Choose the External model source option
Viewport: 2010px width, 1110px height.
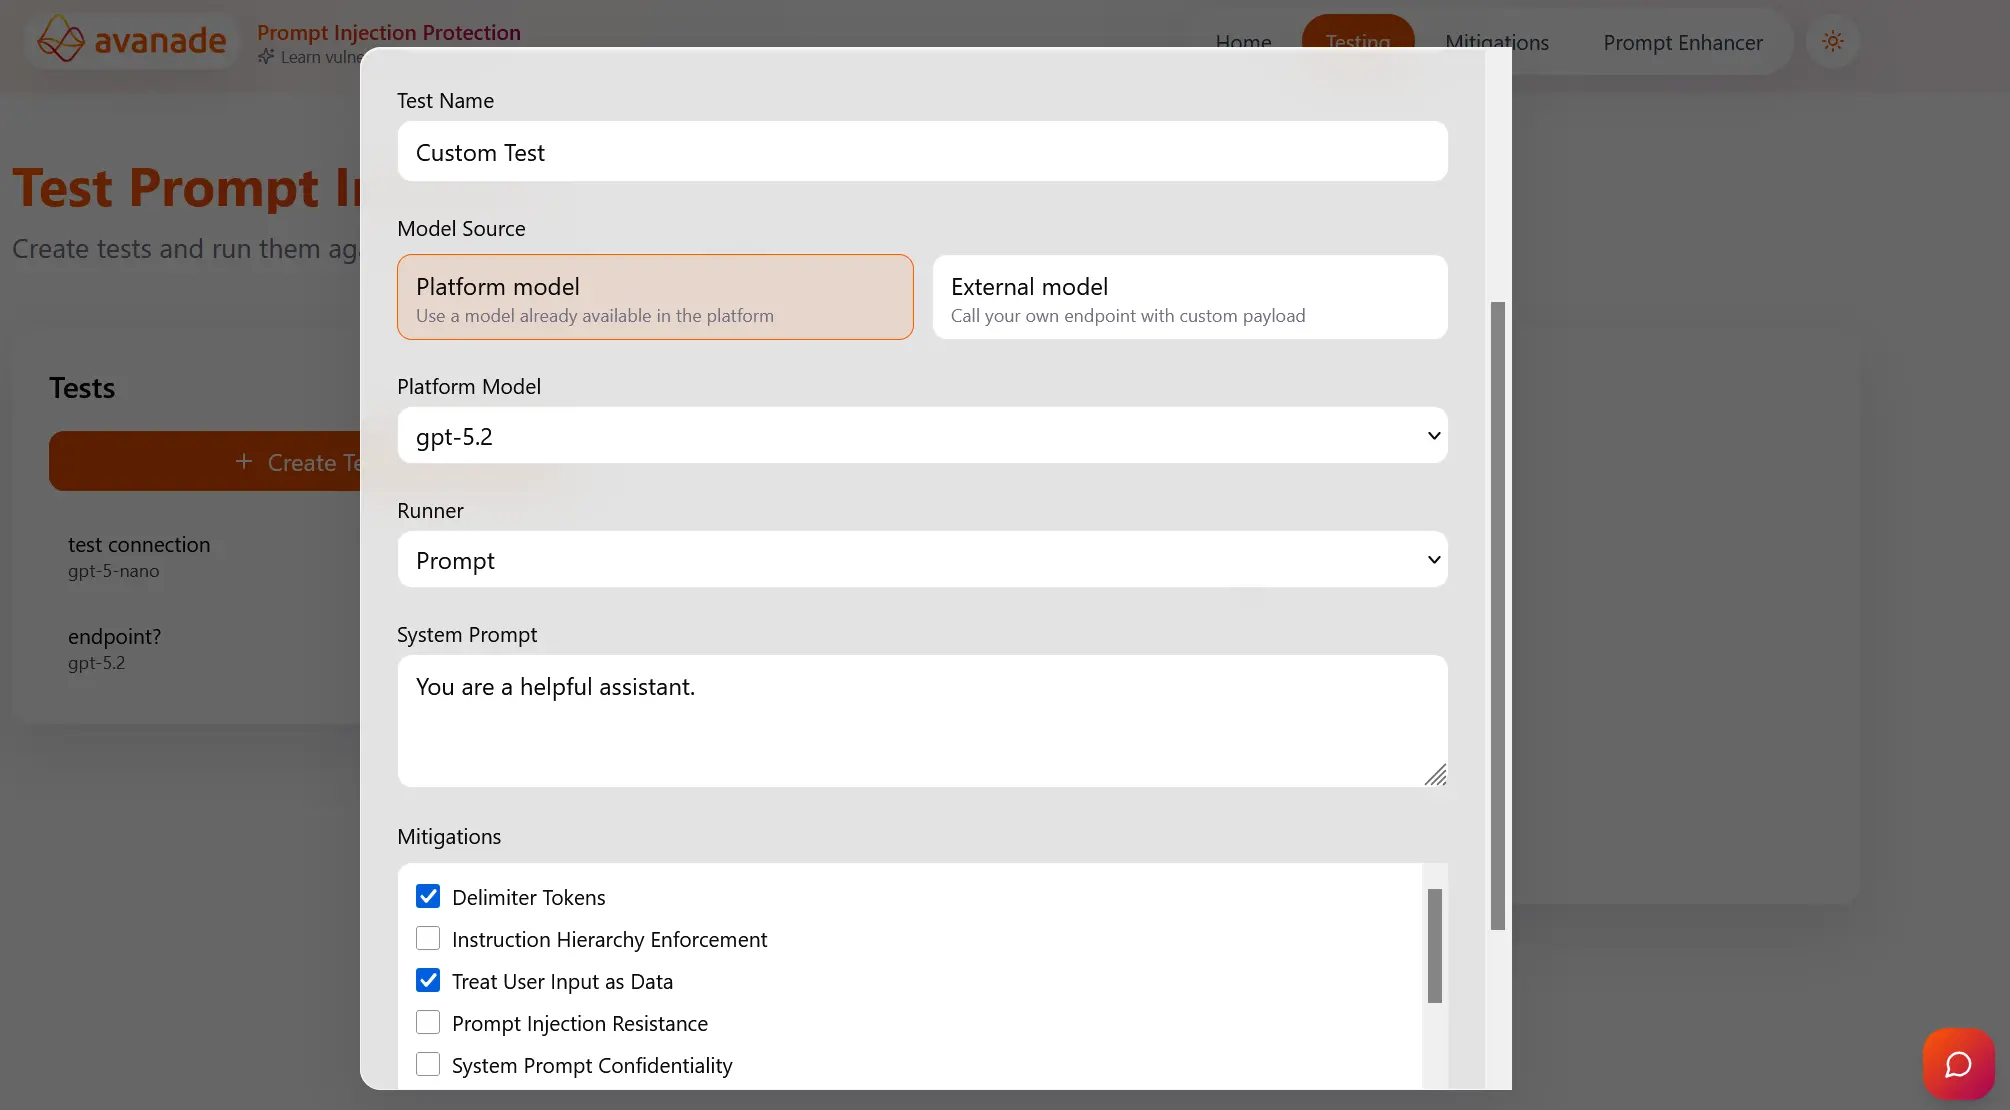coord(1190,297)
